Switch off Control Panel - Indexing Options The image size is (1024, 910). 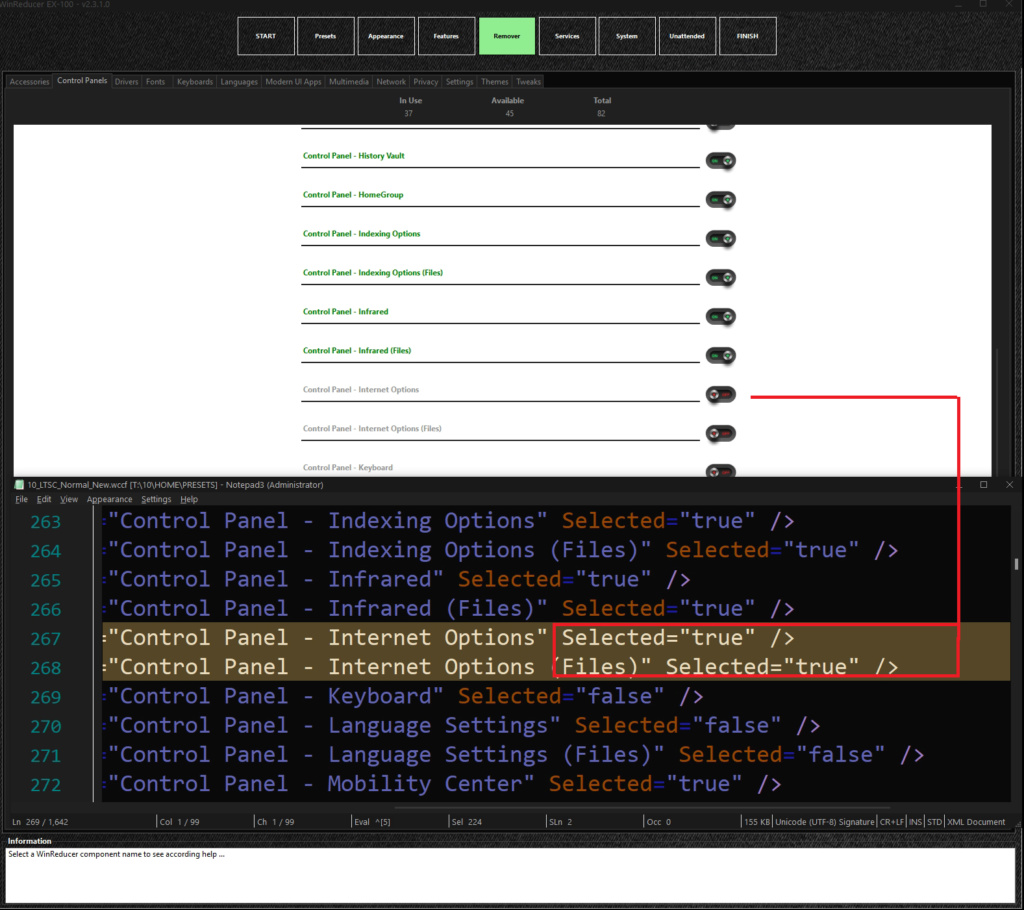click(720, 238)
